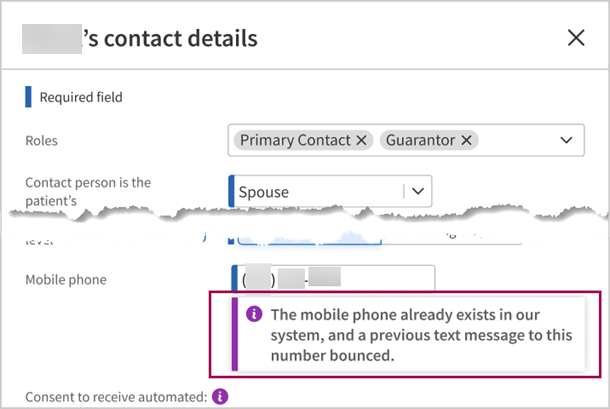Close the contact details dialog
This screenshot has width=610, height=409.
pyautogui.click(x=576, y=38)
